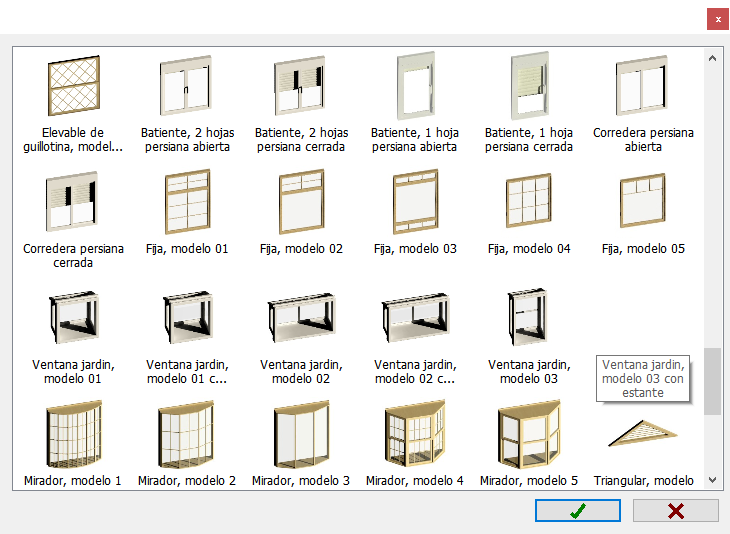Viewport: 730px width, 534px height.
Task: Choose the Mirador, modelo 4 bay window
Action: (x=415, y=433)
